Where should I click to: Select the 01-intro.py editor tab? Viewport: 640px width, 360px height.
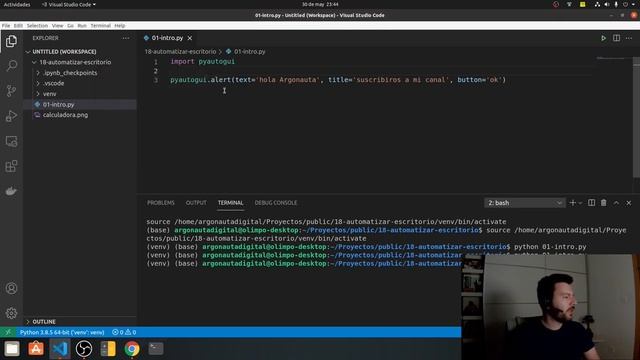167,38
